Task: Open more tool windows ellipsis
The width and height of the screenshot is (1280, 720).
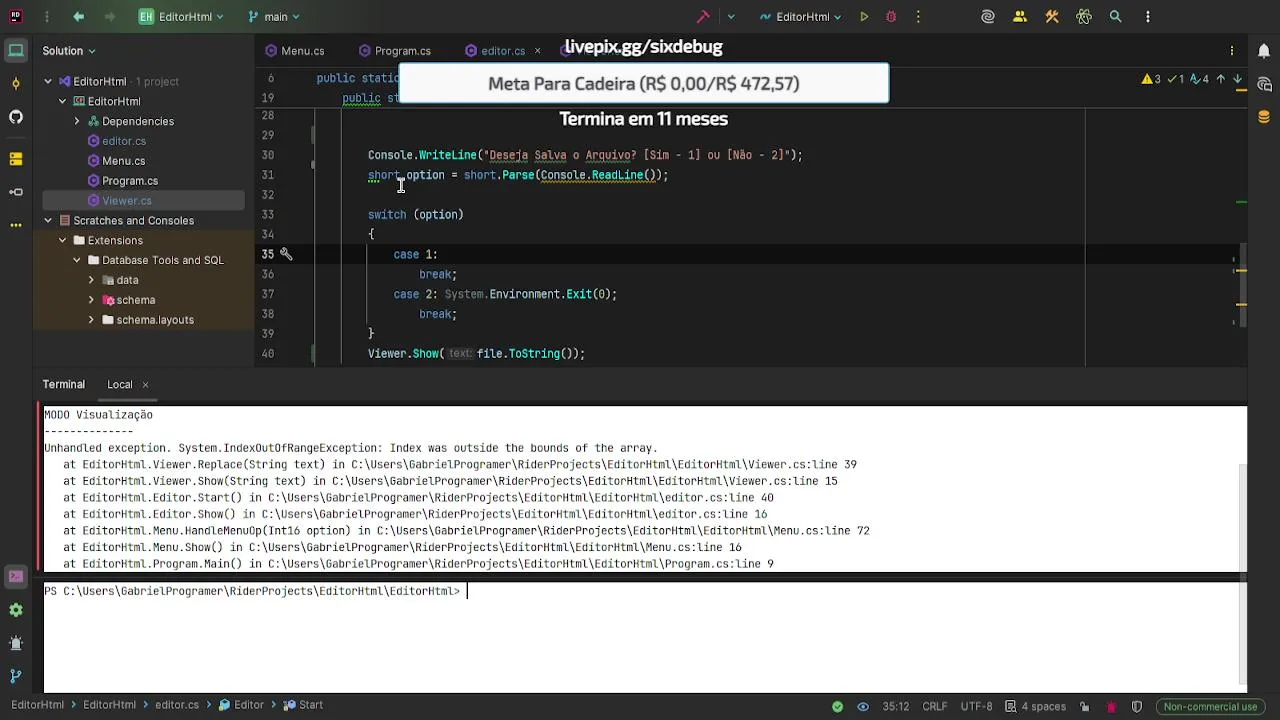Action: point(15,225)
